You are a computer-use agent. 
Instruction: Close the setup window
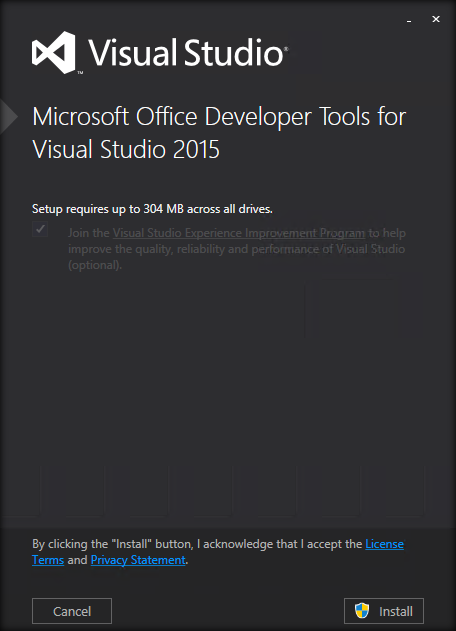pyautogui.click(x=436, y=19)
